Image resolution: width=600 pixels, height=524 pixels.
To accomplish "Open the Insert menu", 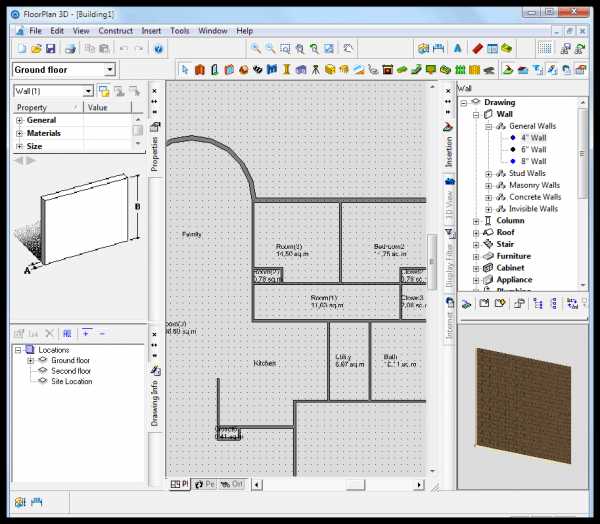I will click(151, 31).
